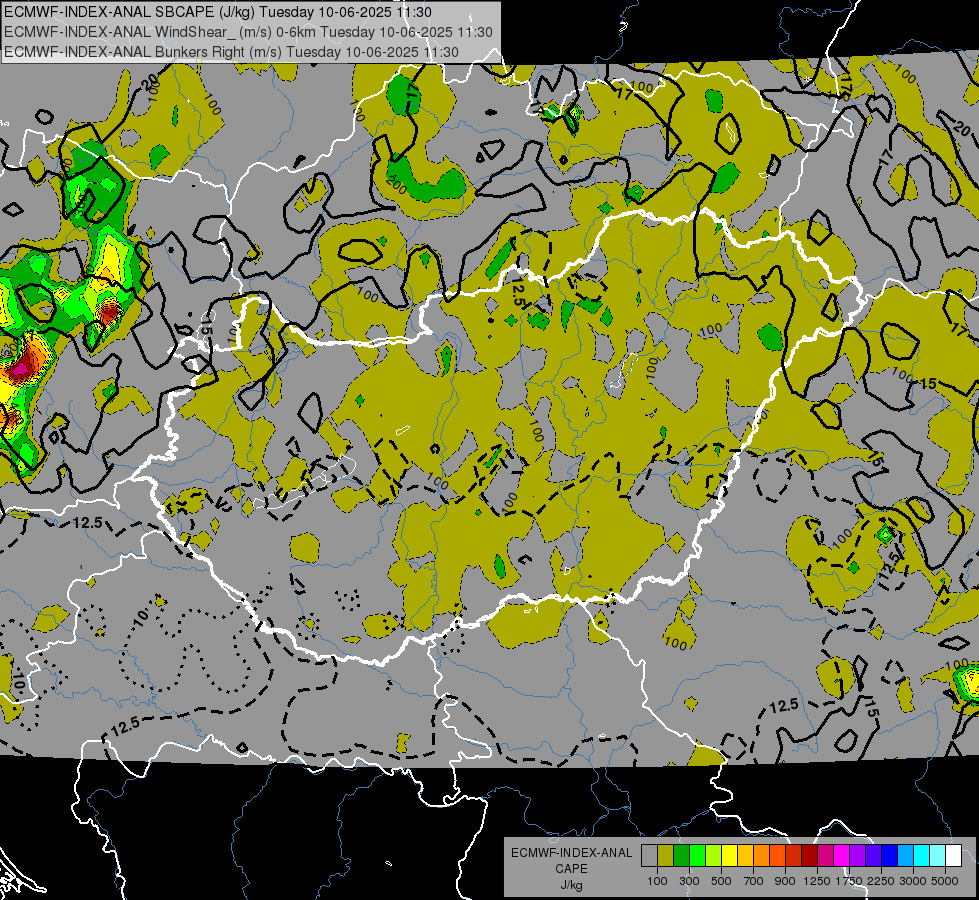
Task: Click the legend value 900
Action: (785, 881)
